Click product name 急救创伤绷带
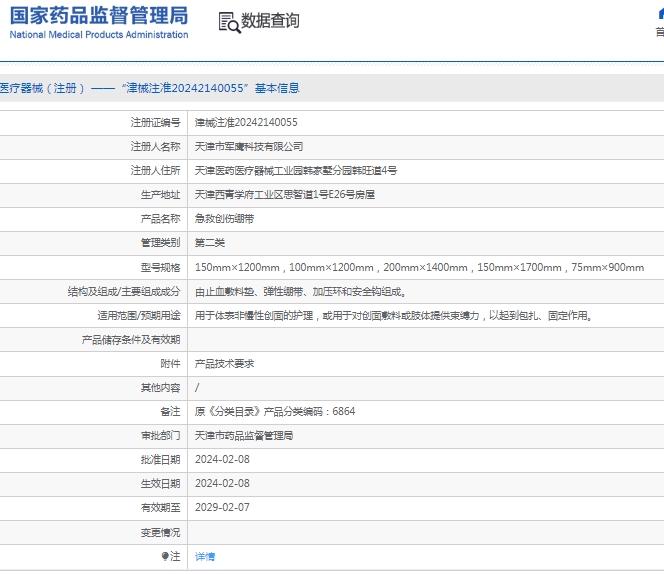The height and width of the screenshot is (574, 664). point(224,219)
